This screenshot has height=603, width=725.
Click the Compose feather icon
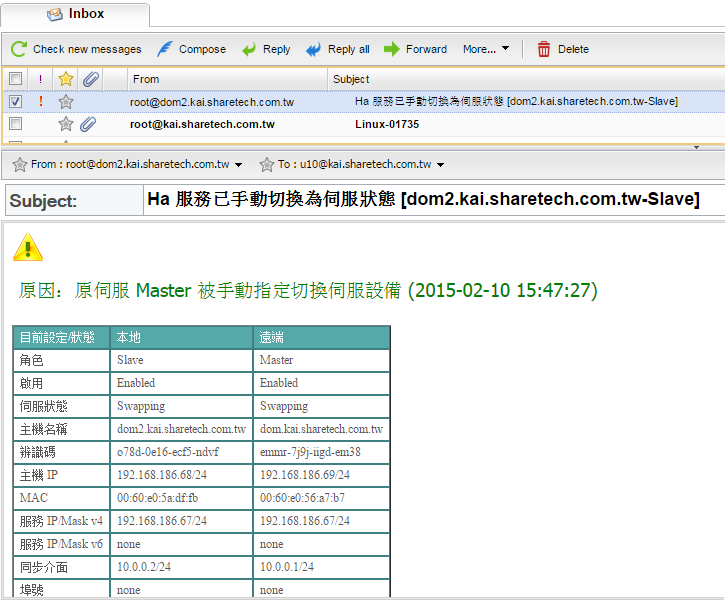[165, 49]
